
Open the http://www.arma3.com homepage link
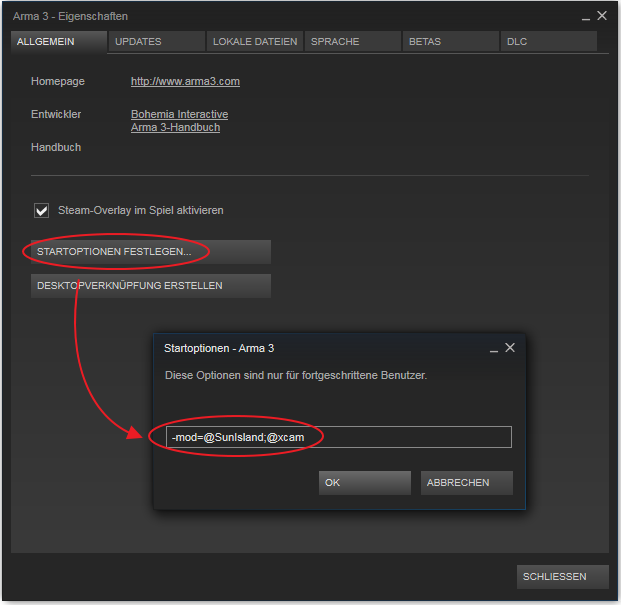point(185,82)
